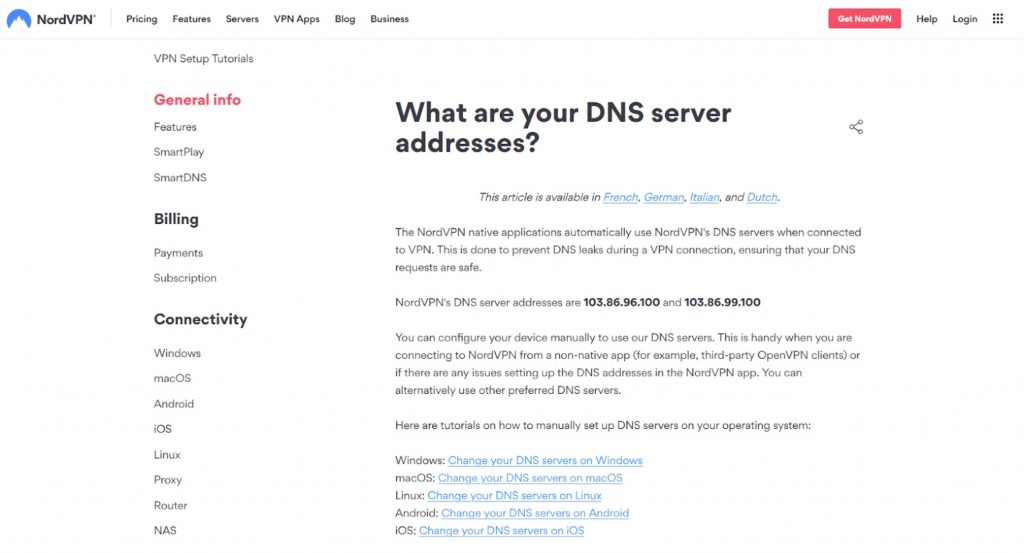Open the SmartDNS sidebar link
Viewport: 1024px width, 553px height.
pyautogui.click(x=180, y=178)
